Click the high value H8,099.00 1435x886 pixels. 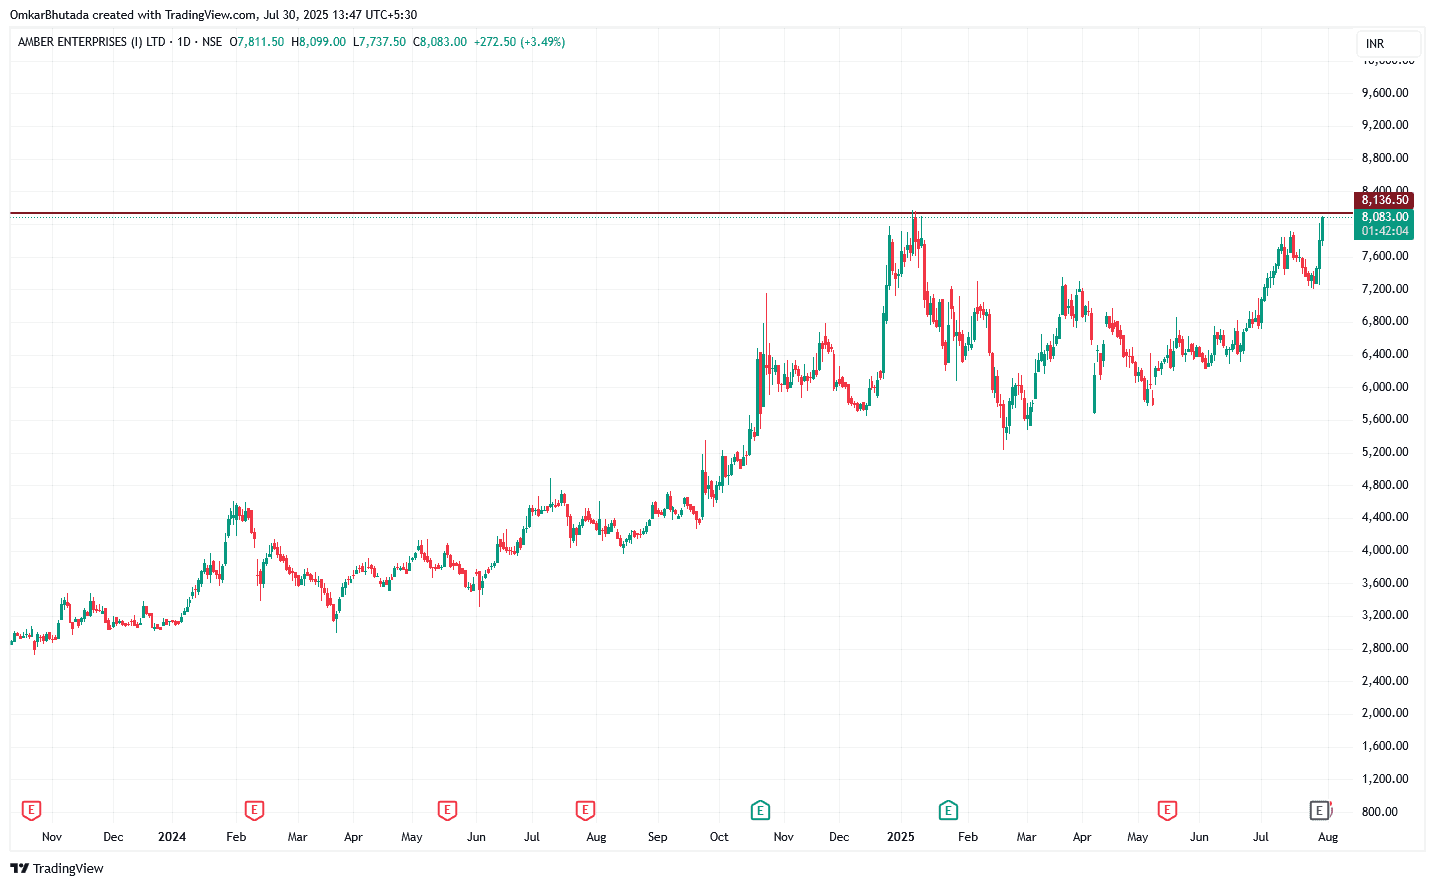319,42
